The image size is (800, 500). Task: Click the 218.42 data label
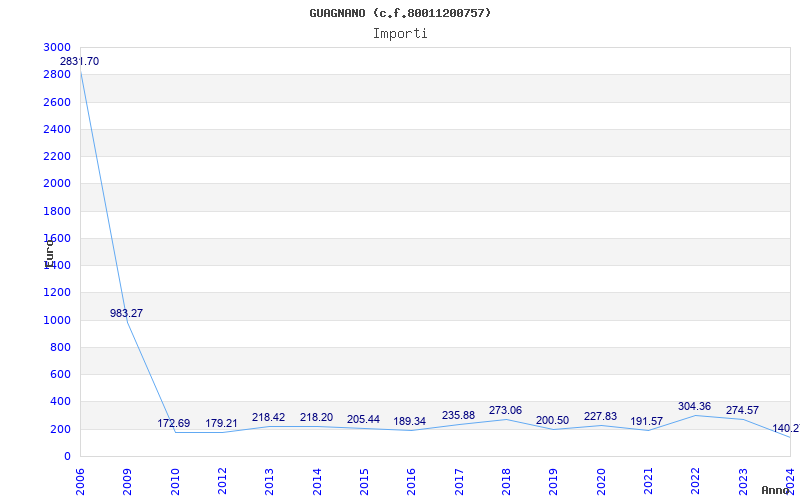click(268, 417)
